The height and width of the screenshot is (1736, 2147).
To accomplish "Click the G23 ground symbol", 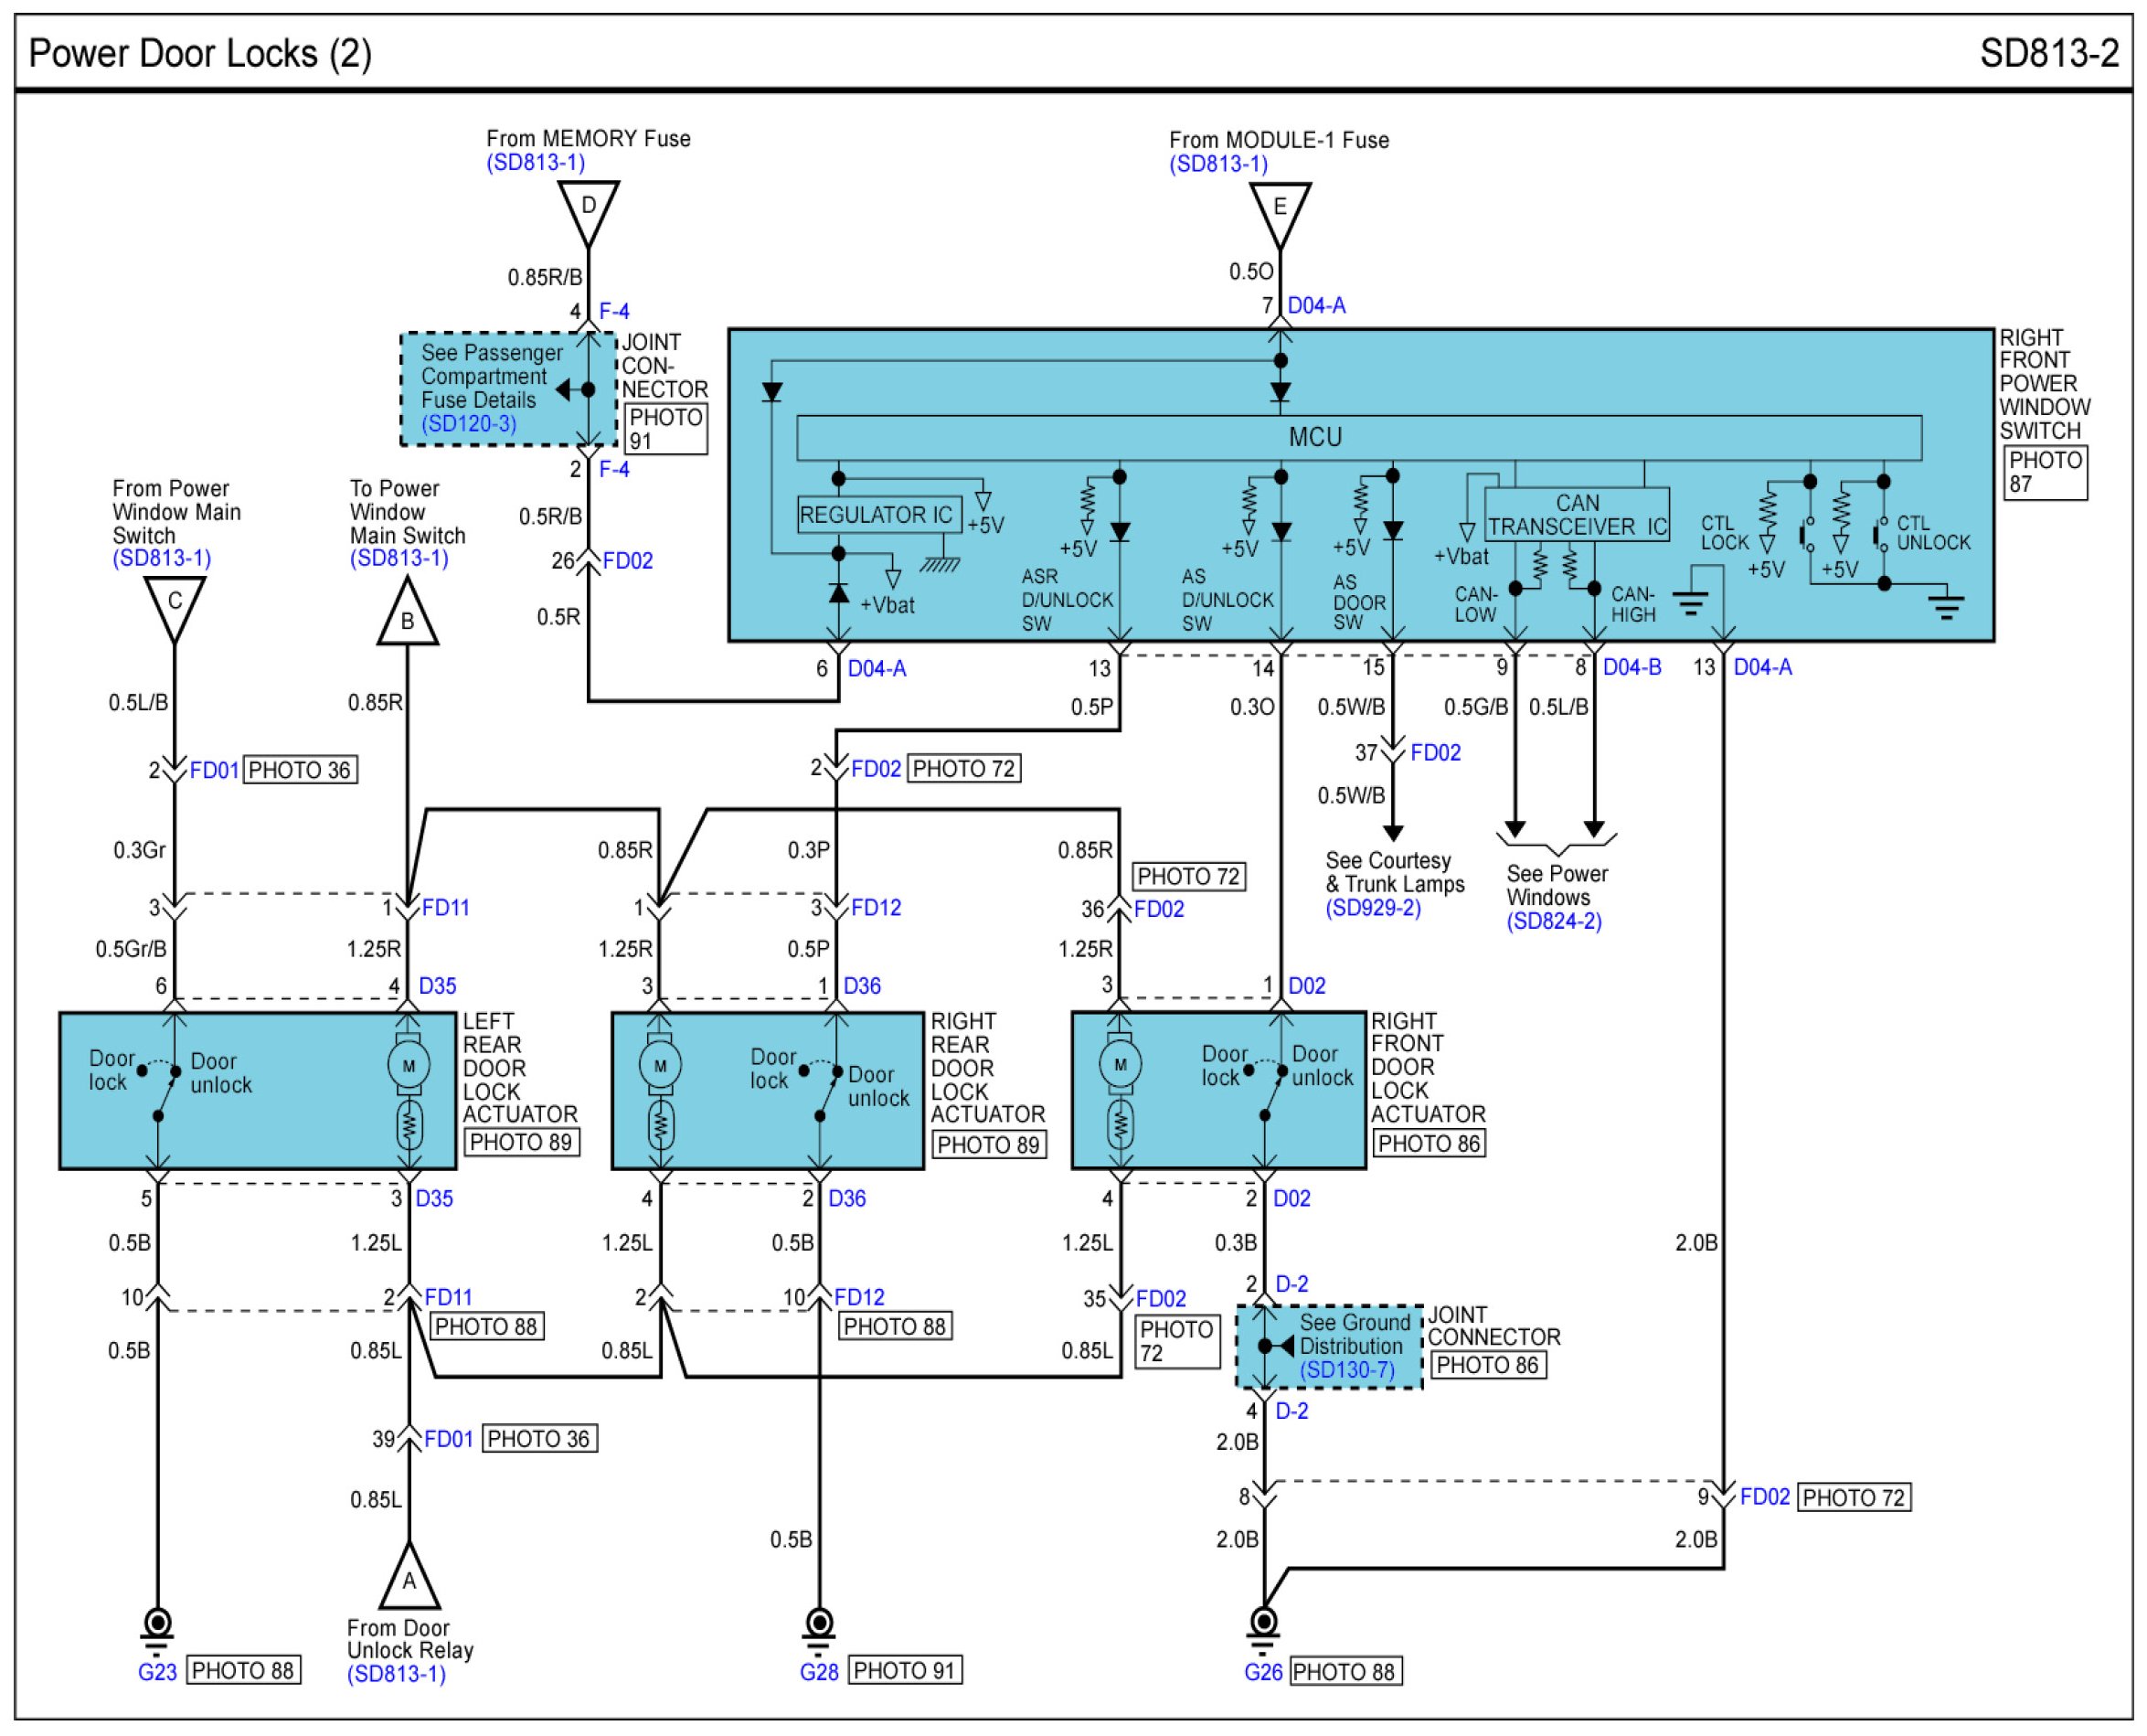I will (x=157, y=1625).
